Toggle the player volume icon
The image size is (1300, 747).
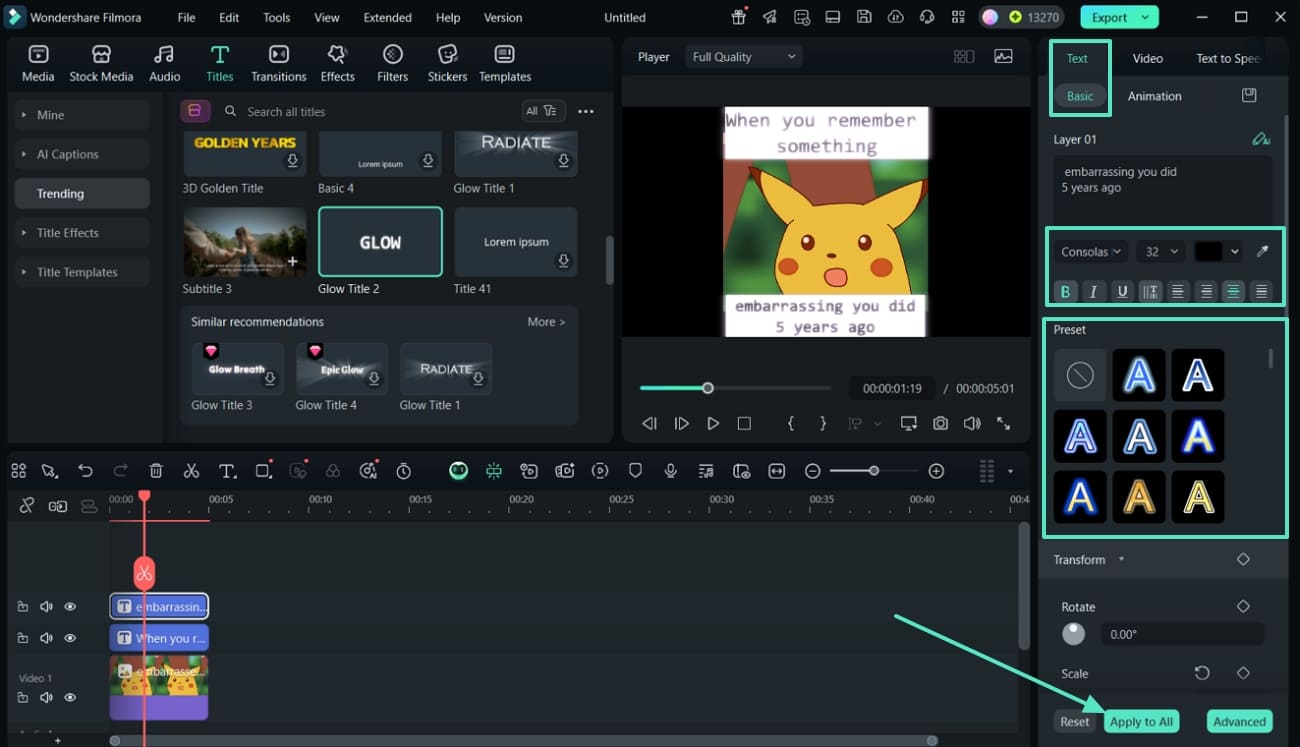972,424
